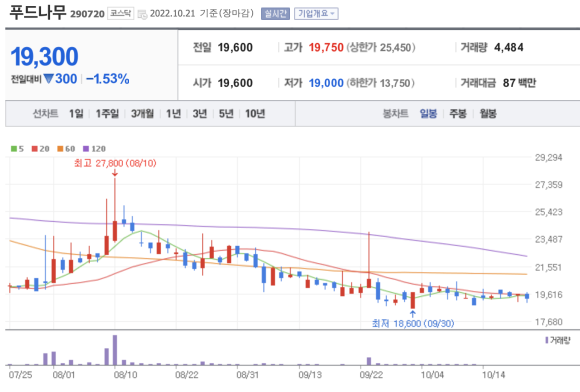Click the 10/14 date axis label
This screenshot has height=392, width=580.
493,375
